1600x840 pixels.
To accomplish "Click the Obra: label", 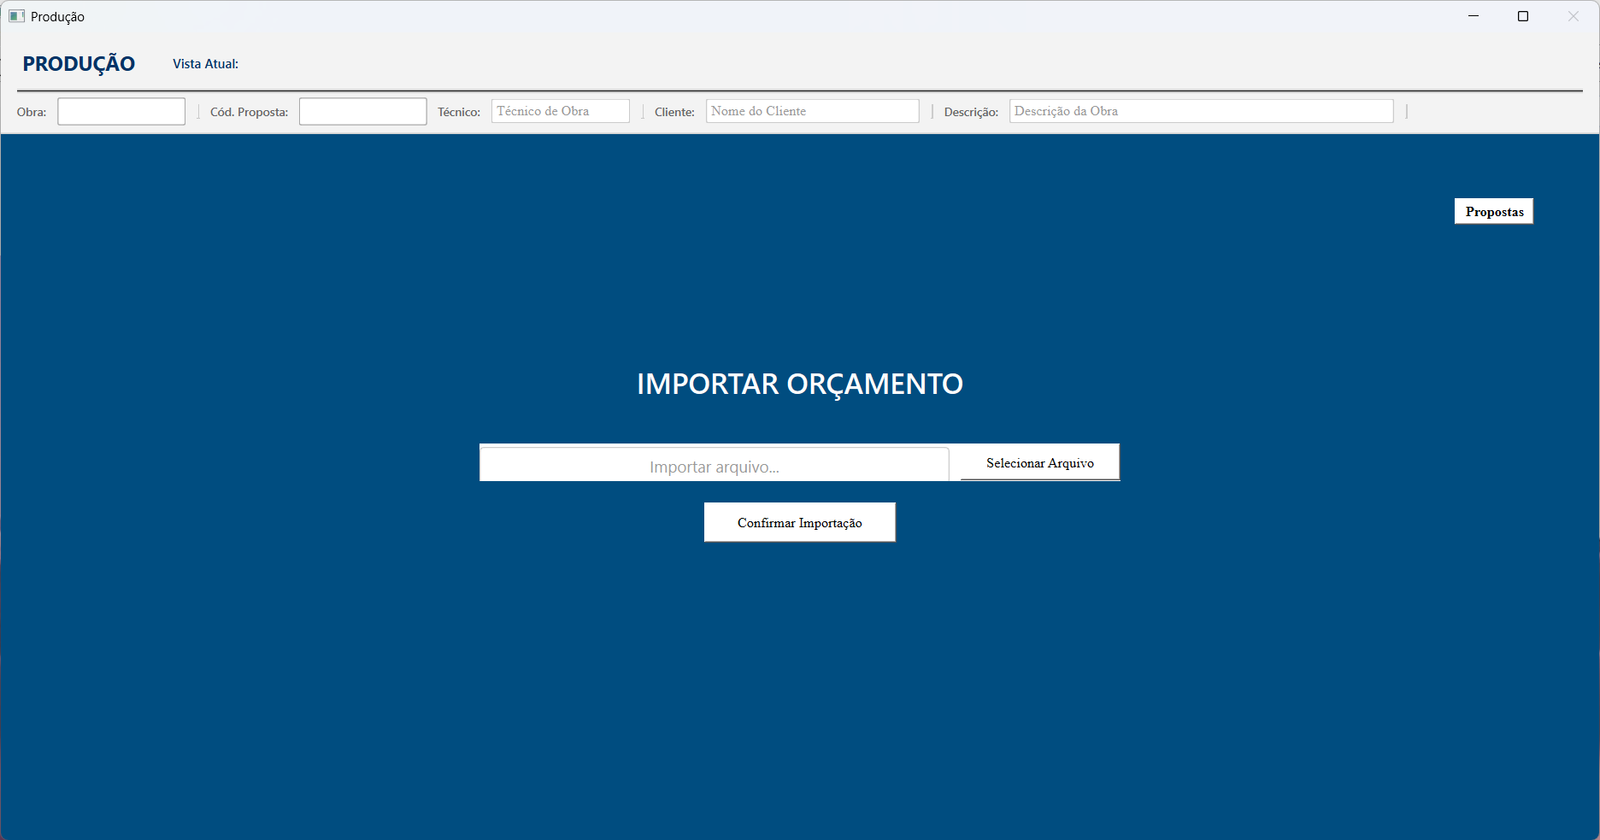I will point(32,112).
